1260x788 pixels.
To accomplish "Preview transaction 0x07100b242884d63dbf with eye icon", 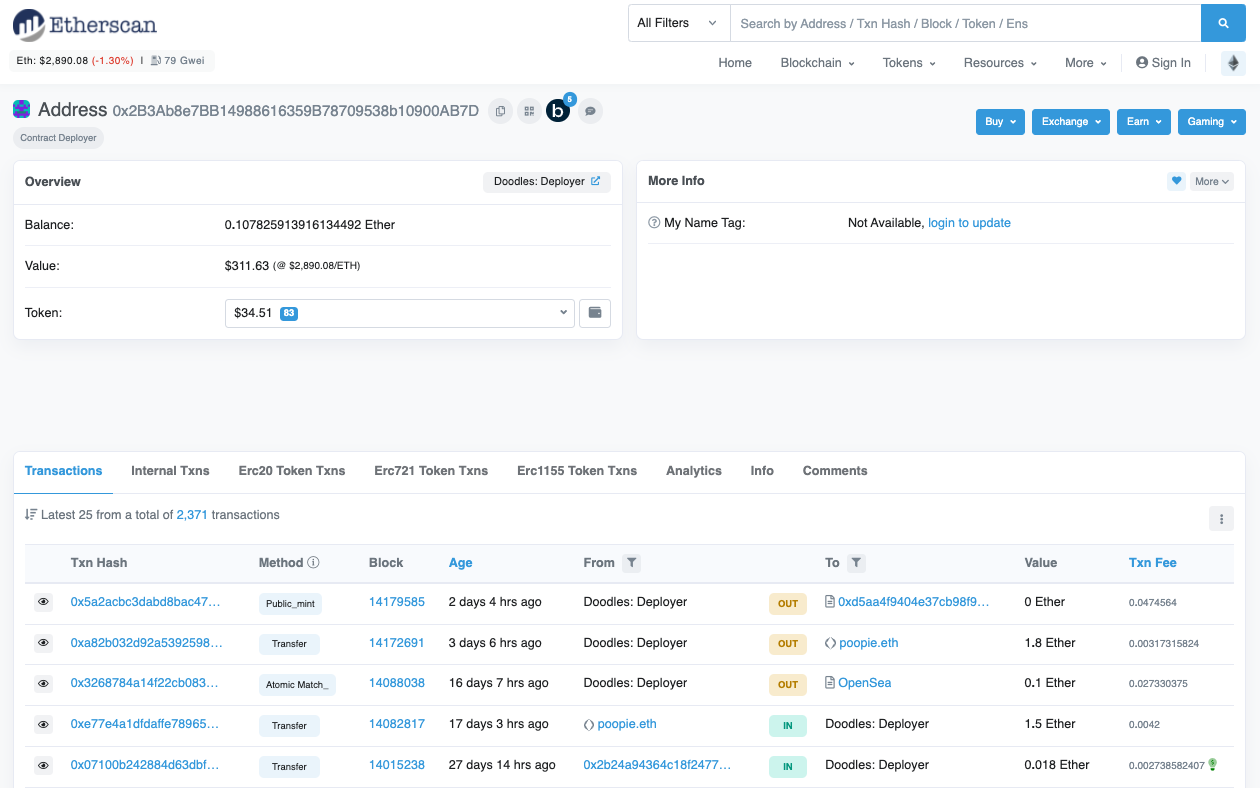I will pos(43,765).
